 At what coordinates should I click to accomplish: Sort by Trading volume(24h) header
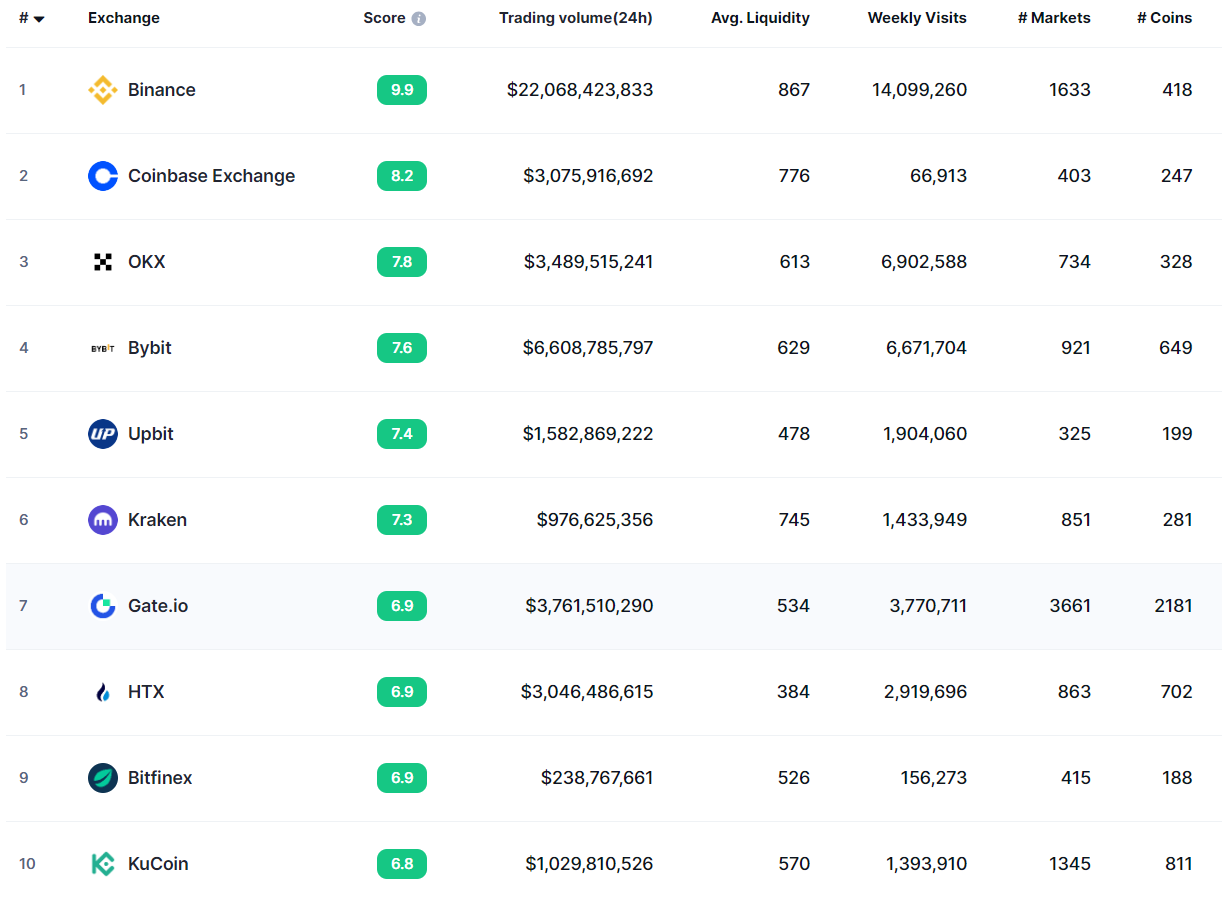click(576, 18)
